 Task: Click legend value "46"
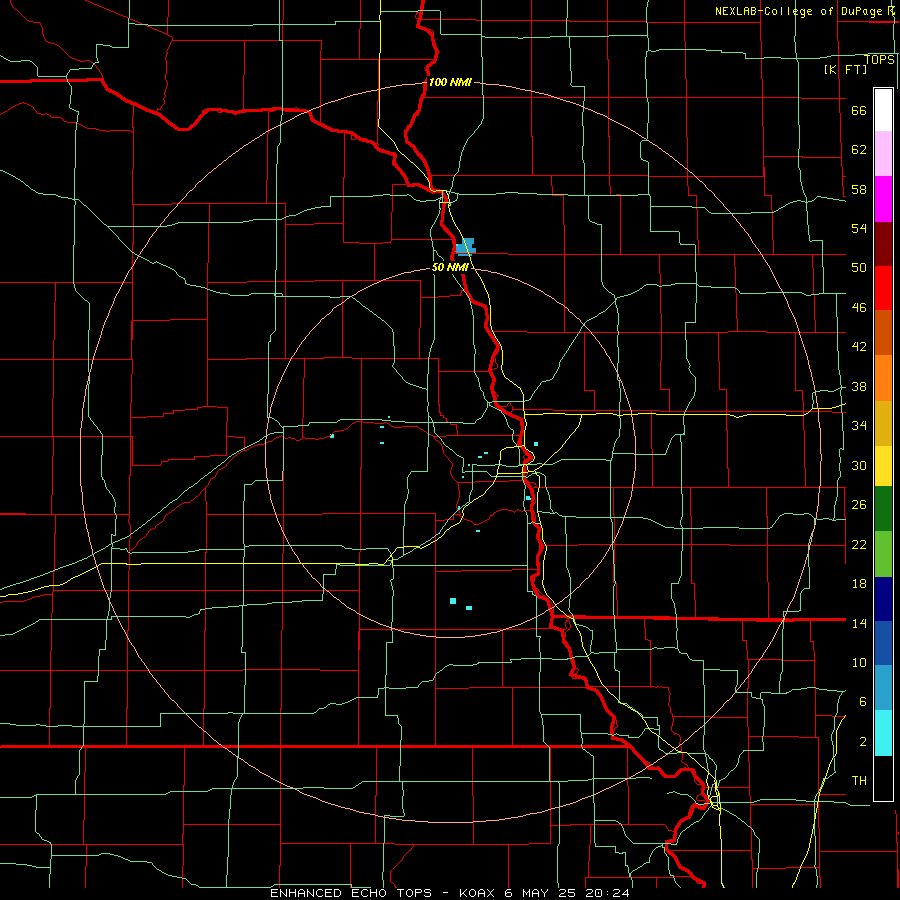[859, 308]
